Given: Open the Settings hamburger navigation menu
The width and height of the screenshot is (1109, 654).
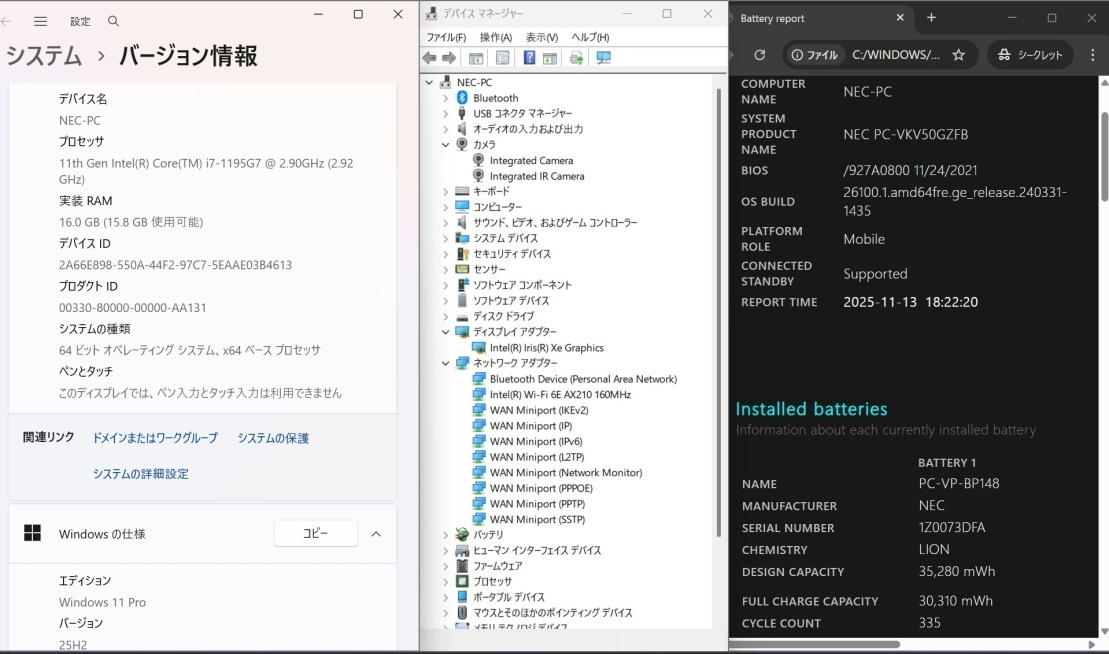Looking at the screenshot, I should click(x=40, y=21).
